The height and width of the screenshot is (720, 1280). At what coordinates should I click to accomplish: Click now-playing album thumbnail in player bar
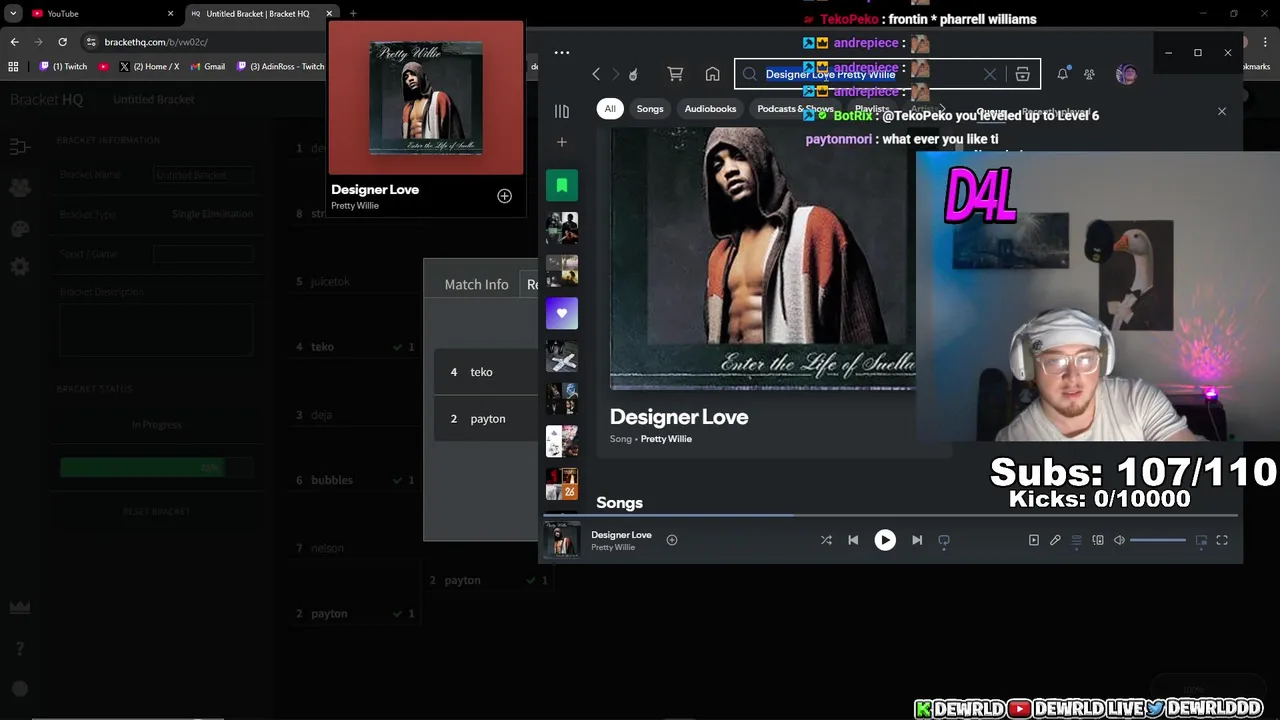(562, 540)
